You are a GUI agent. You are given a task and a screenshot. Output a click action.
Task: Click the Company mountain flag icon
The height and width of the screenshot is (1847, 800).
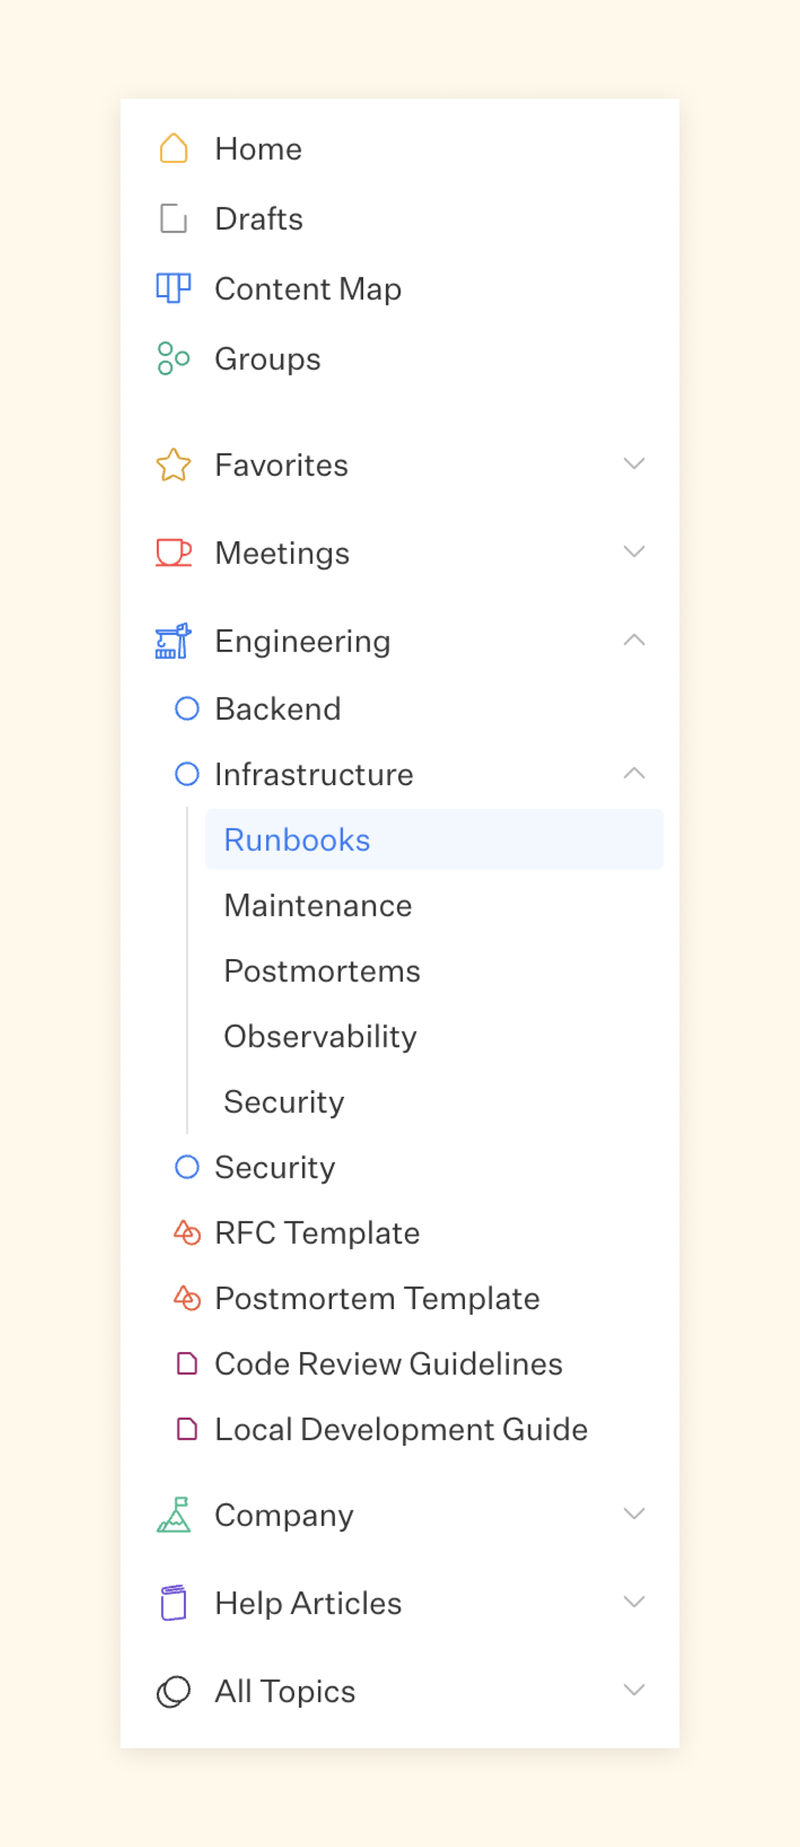(x=173, y=1515)
